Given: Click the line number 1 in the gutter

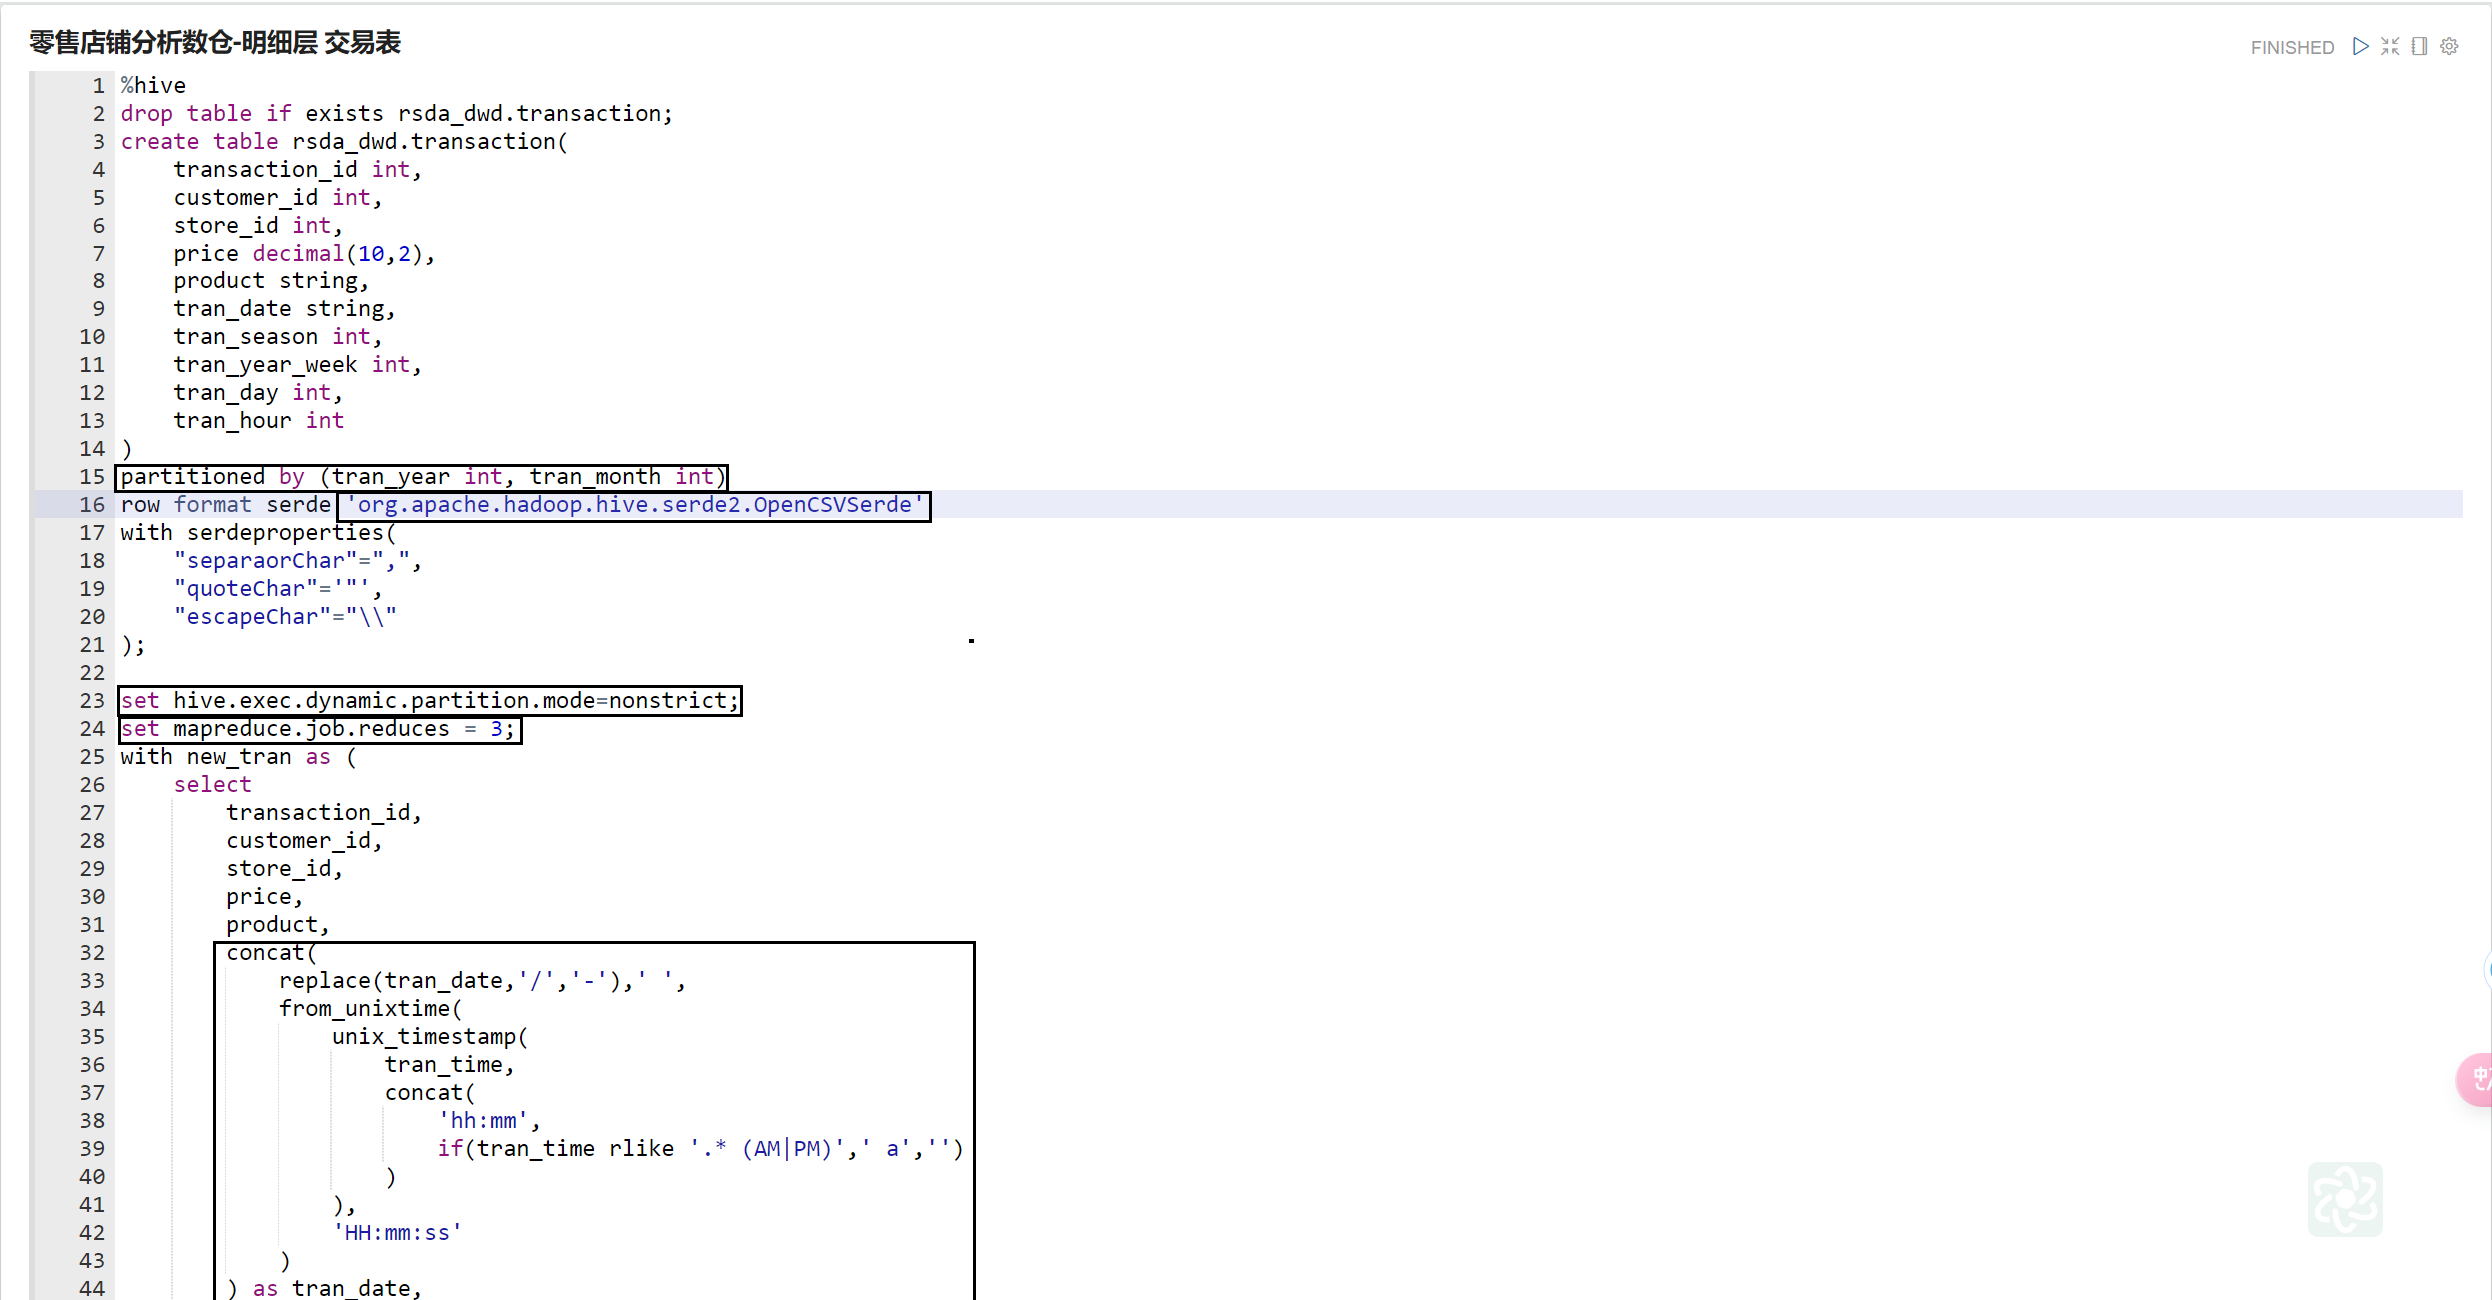Looking at the screenshot, I should [98, 86].
